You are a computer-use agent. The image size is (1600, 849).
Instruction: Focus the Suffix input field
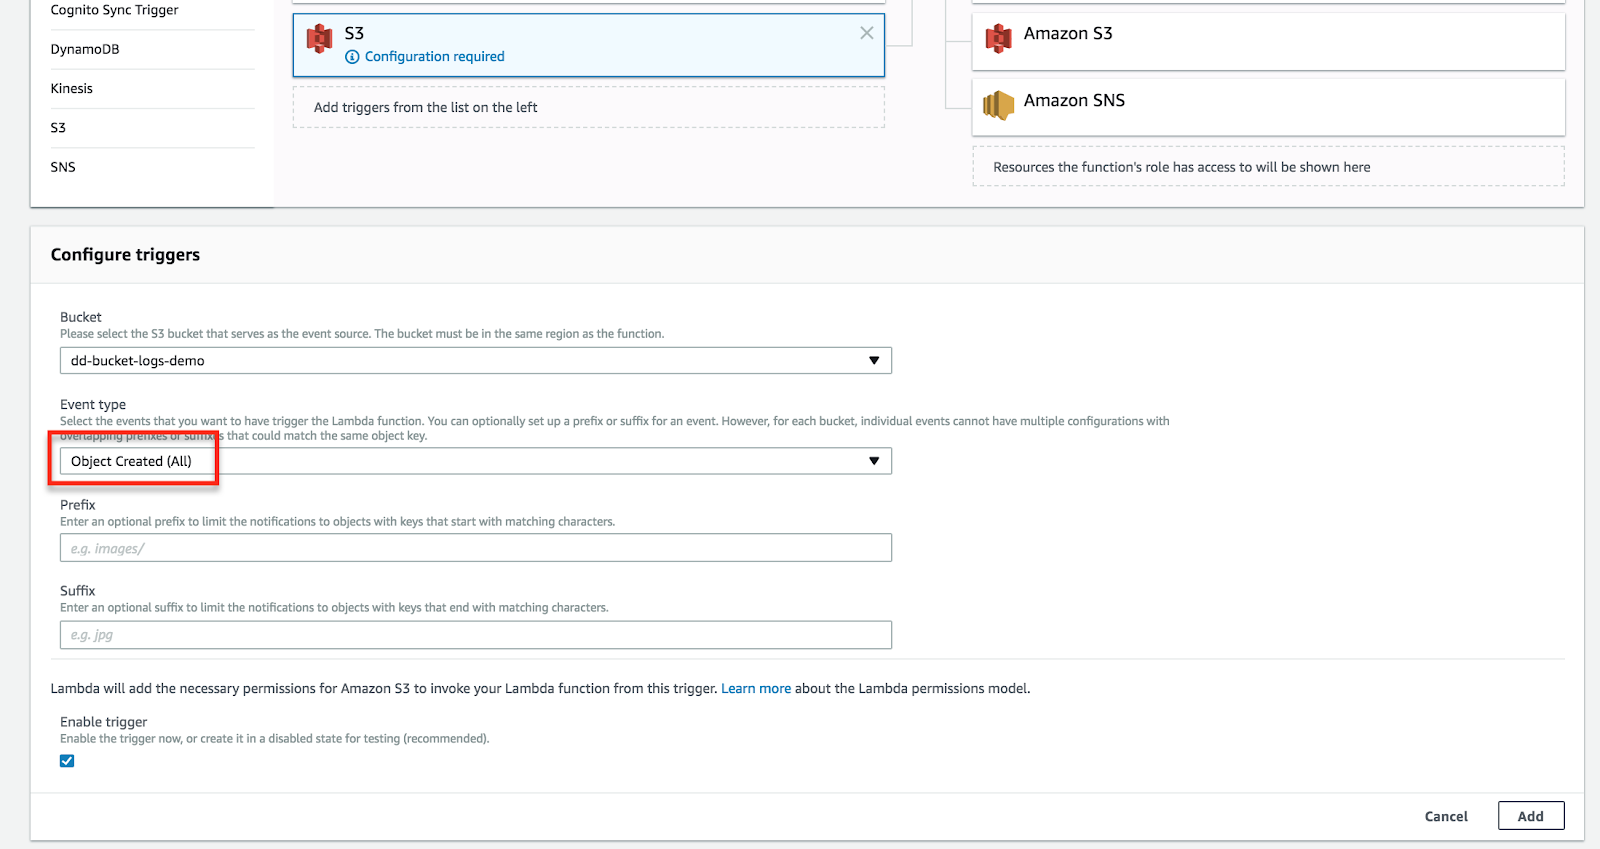[475, 635]
